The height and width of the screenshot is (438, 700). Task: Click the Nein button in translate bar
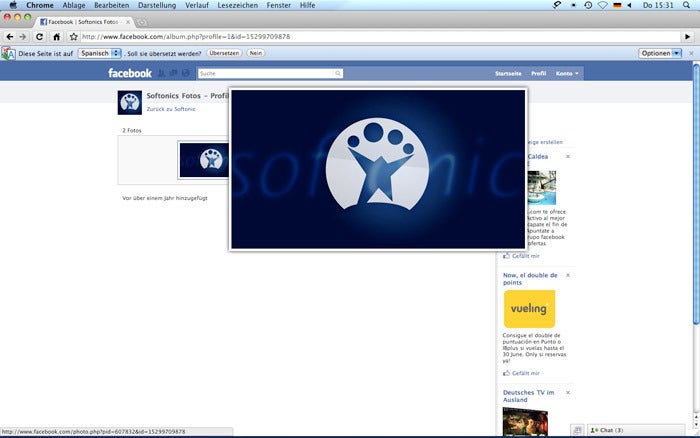(256, 53)
